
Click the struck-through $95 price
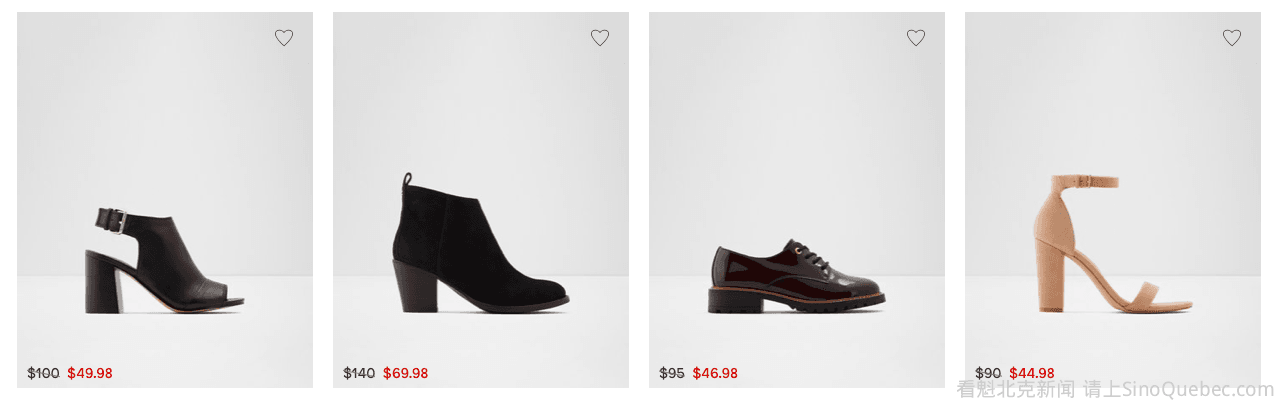672,374
